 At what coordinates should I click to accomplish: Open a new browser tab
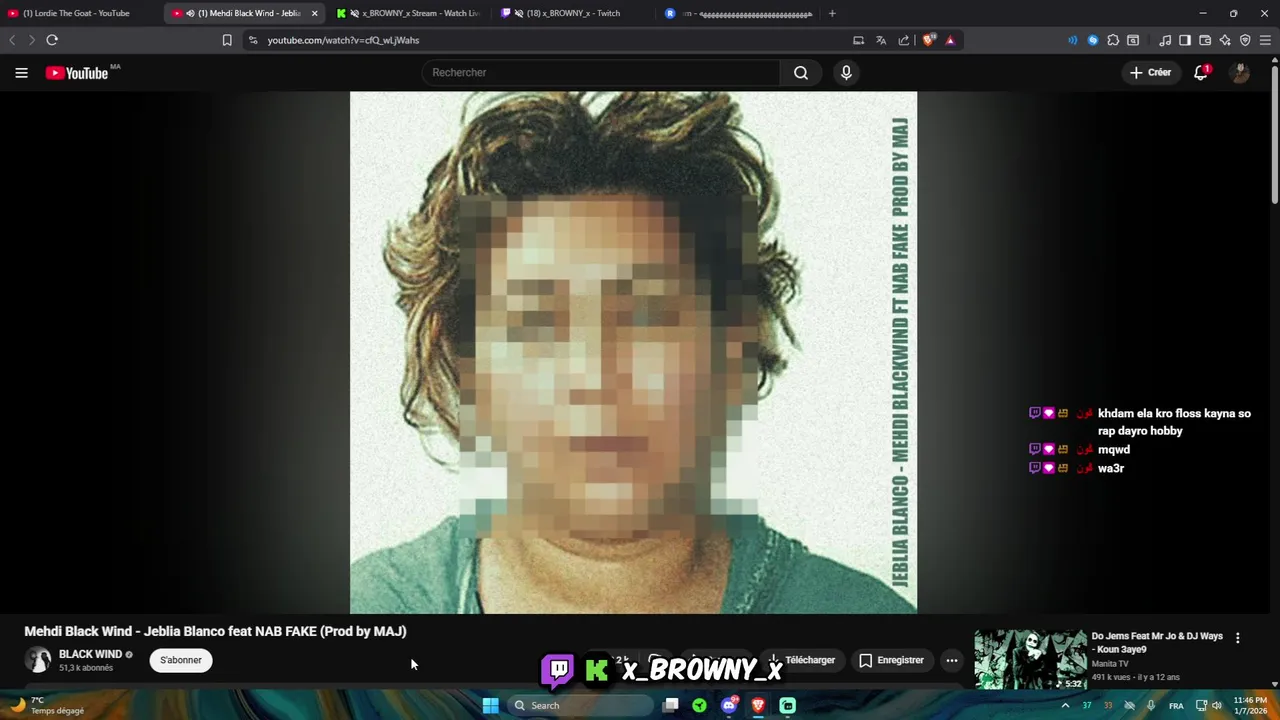[832, 13]
